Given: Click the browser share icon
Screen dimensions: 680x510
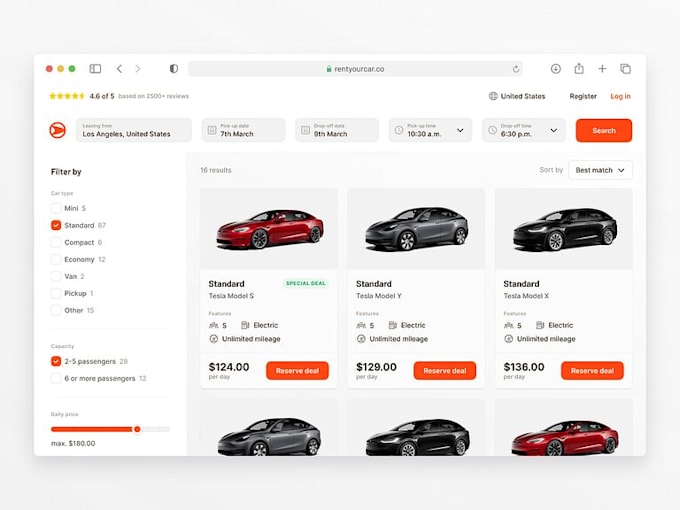Looking at the screenshot, I should click(579, 68).
